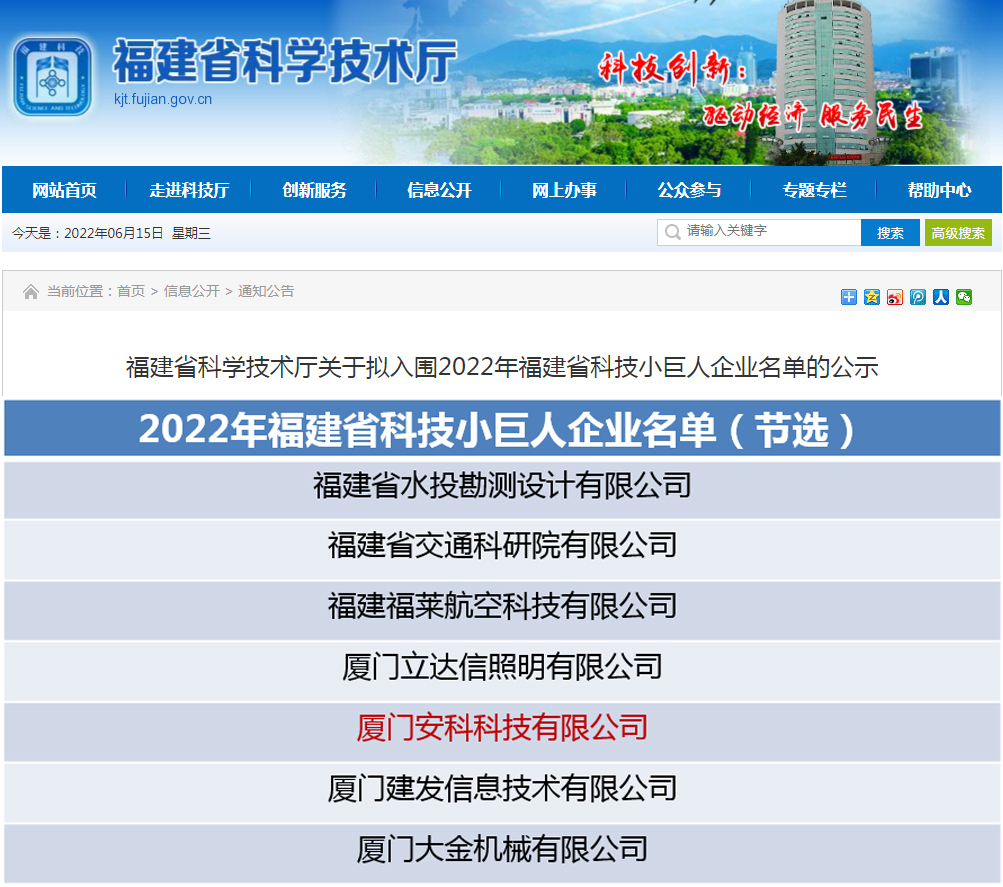Share via Tencent Weibo icon

pos(918,296)
